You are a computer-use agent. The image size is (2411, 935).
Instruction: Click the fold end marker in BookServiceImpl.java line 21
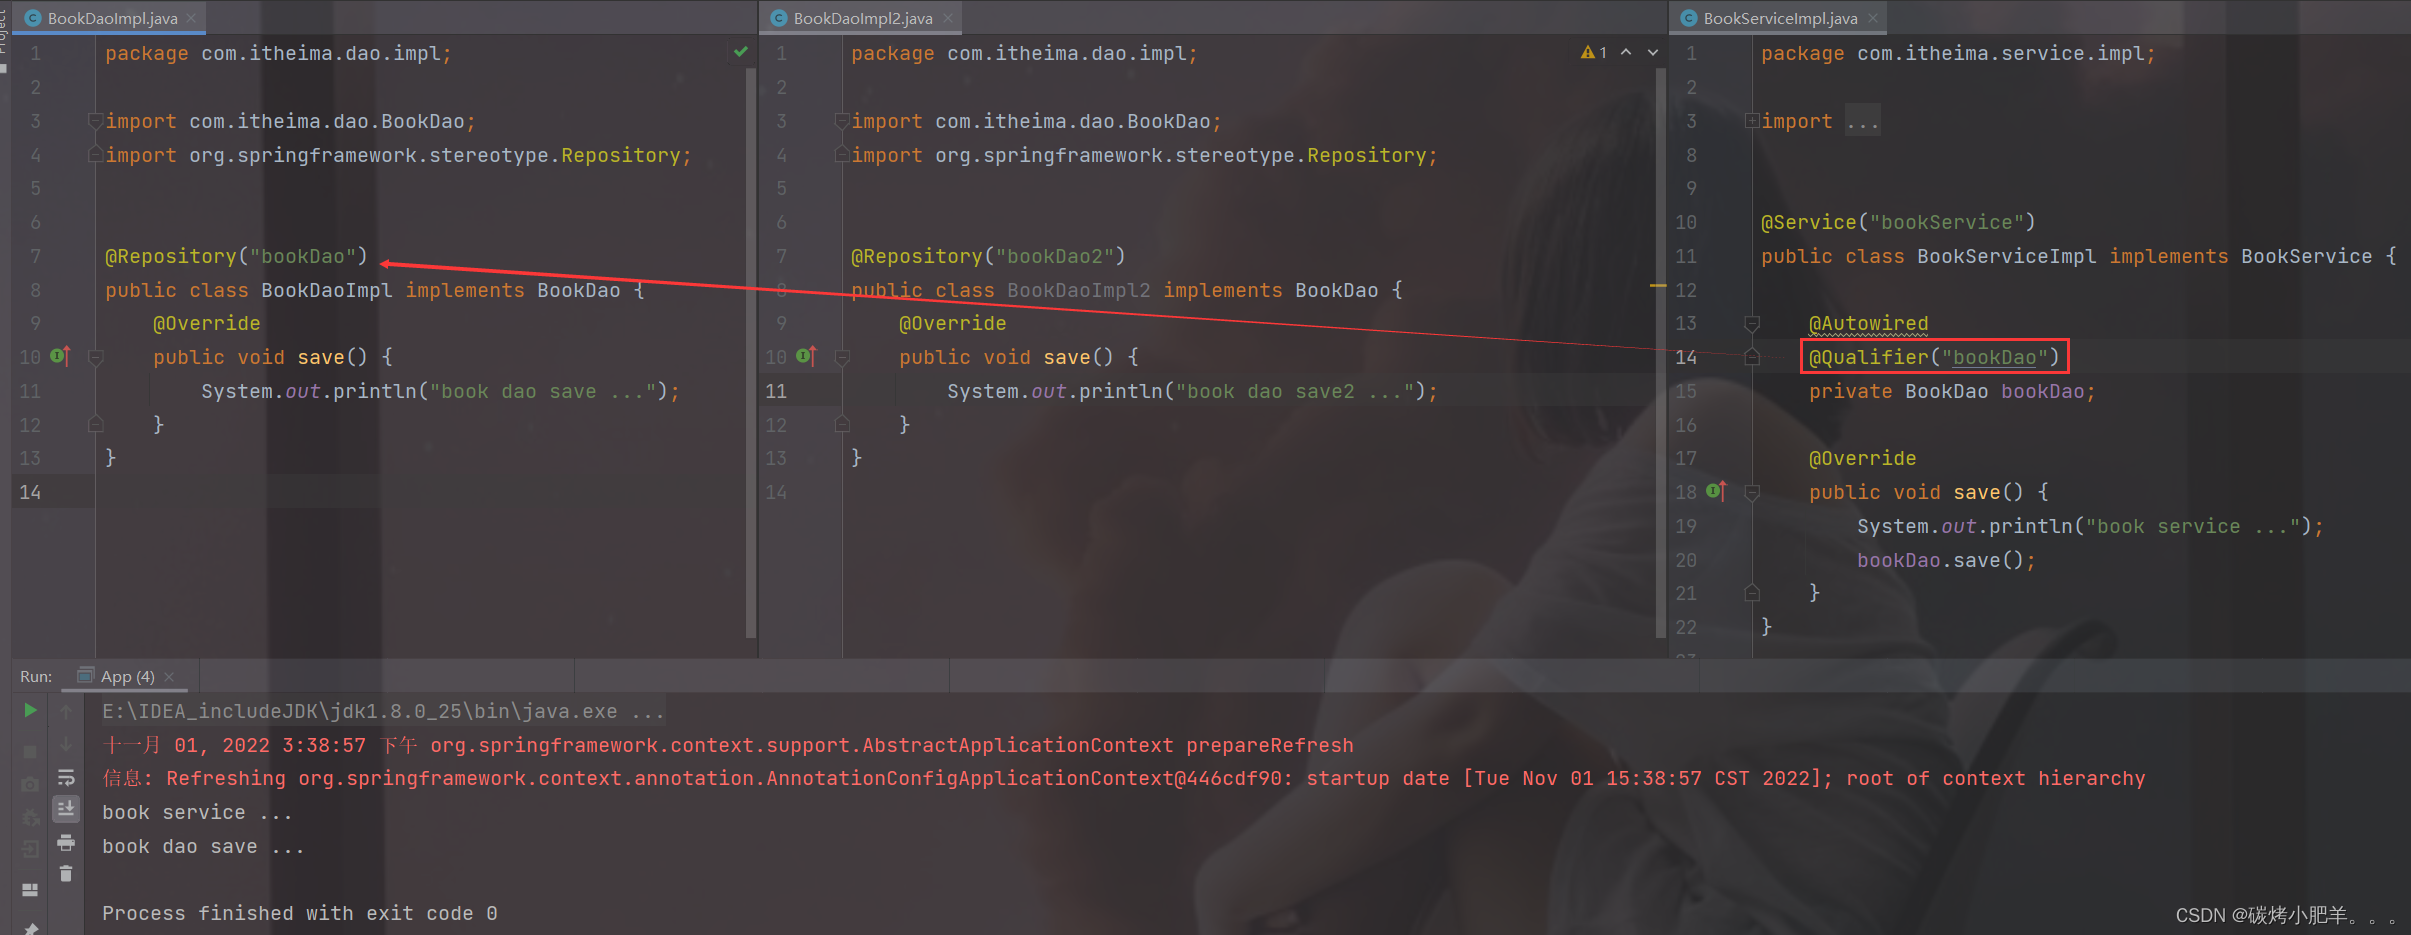pos(1752,593)
